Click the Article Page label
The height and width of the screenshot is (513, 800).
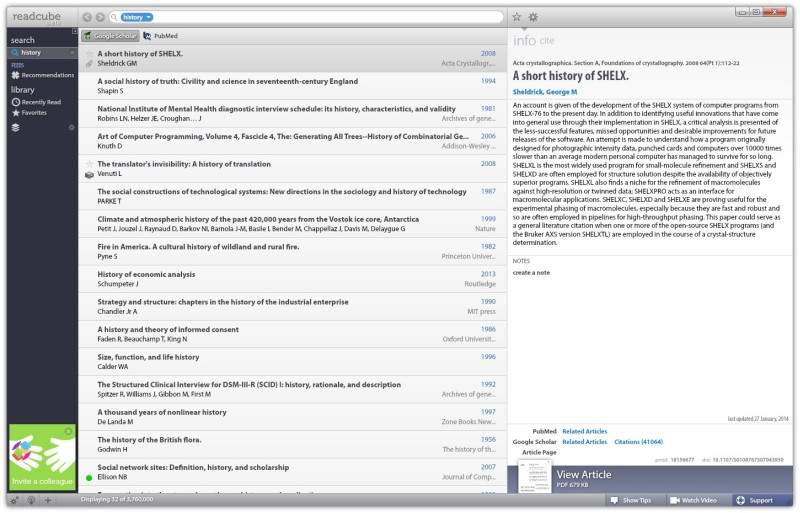pyautogui.click(x=539, y=453)
